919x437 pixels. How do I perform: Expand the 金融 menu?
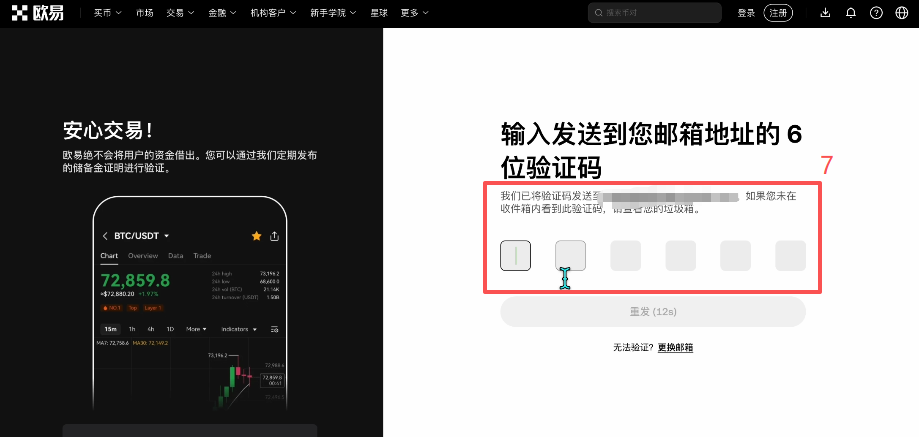[222, 13]
